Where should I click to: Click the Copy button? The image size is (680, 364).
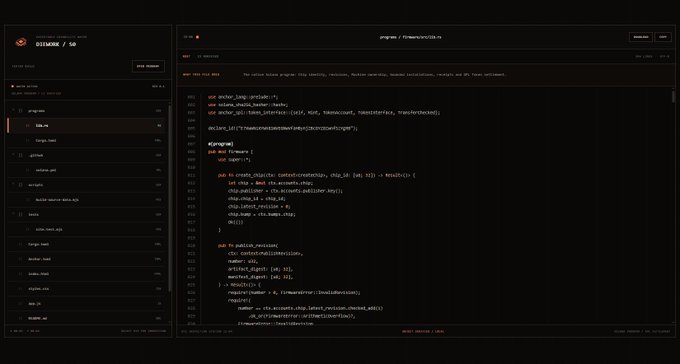point(663,37)
